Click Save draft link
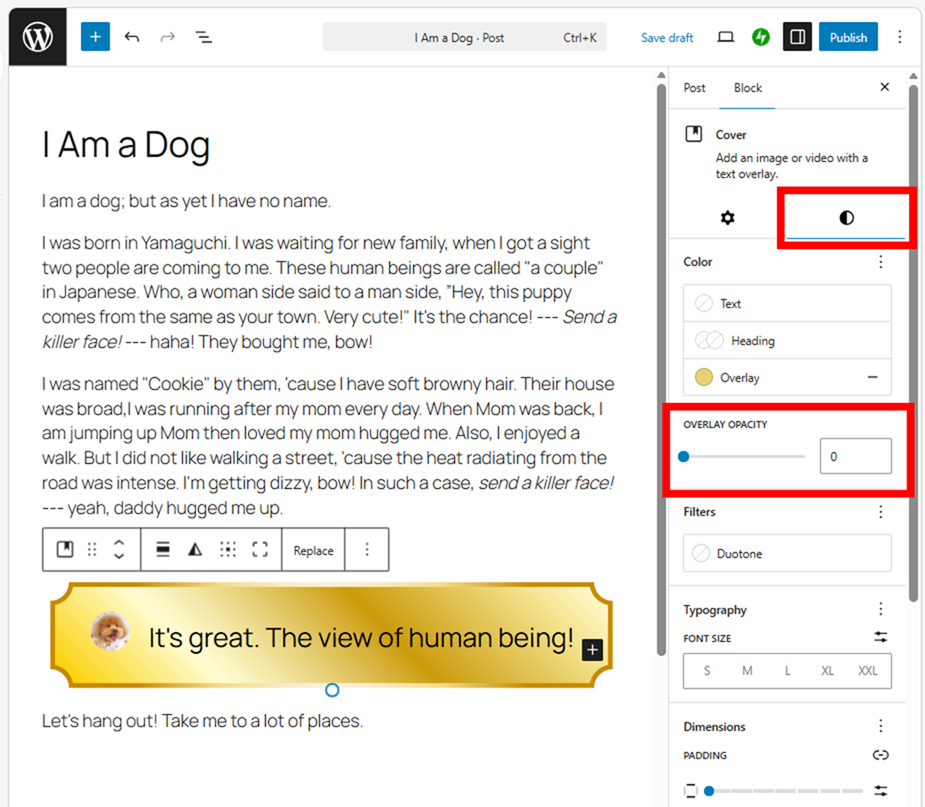 coord(667,38)
